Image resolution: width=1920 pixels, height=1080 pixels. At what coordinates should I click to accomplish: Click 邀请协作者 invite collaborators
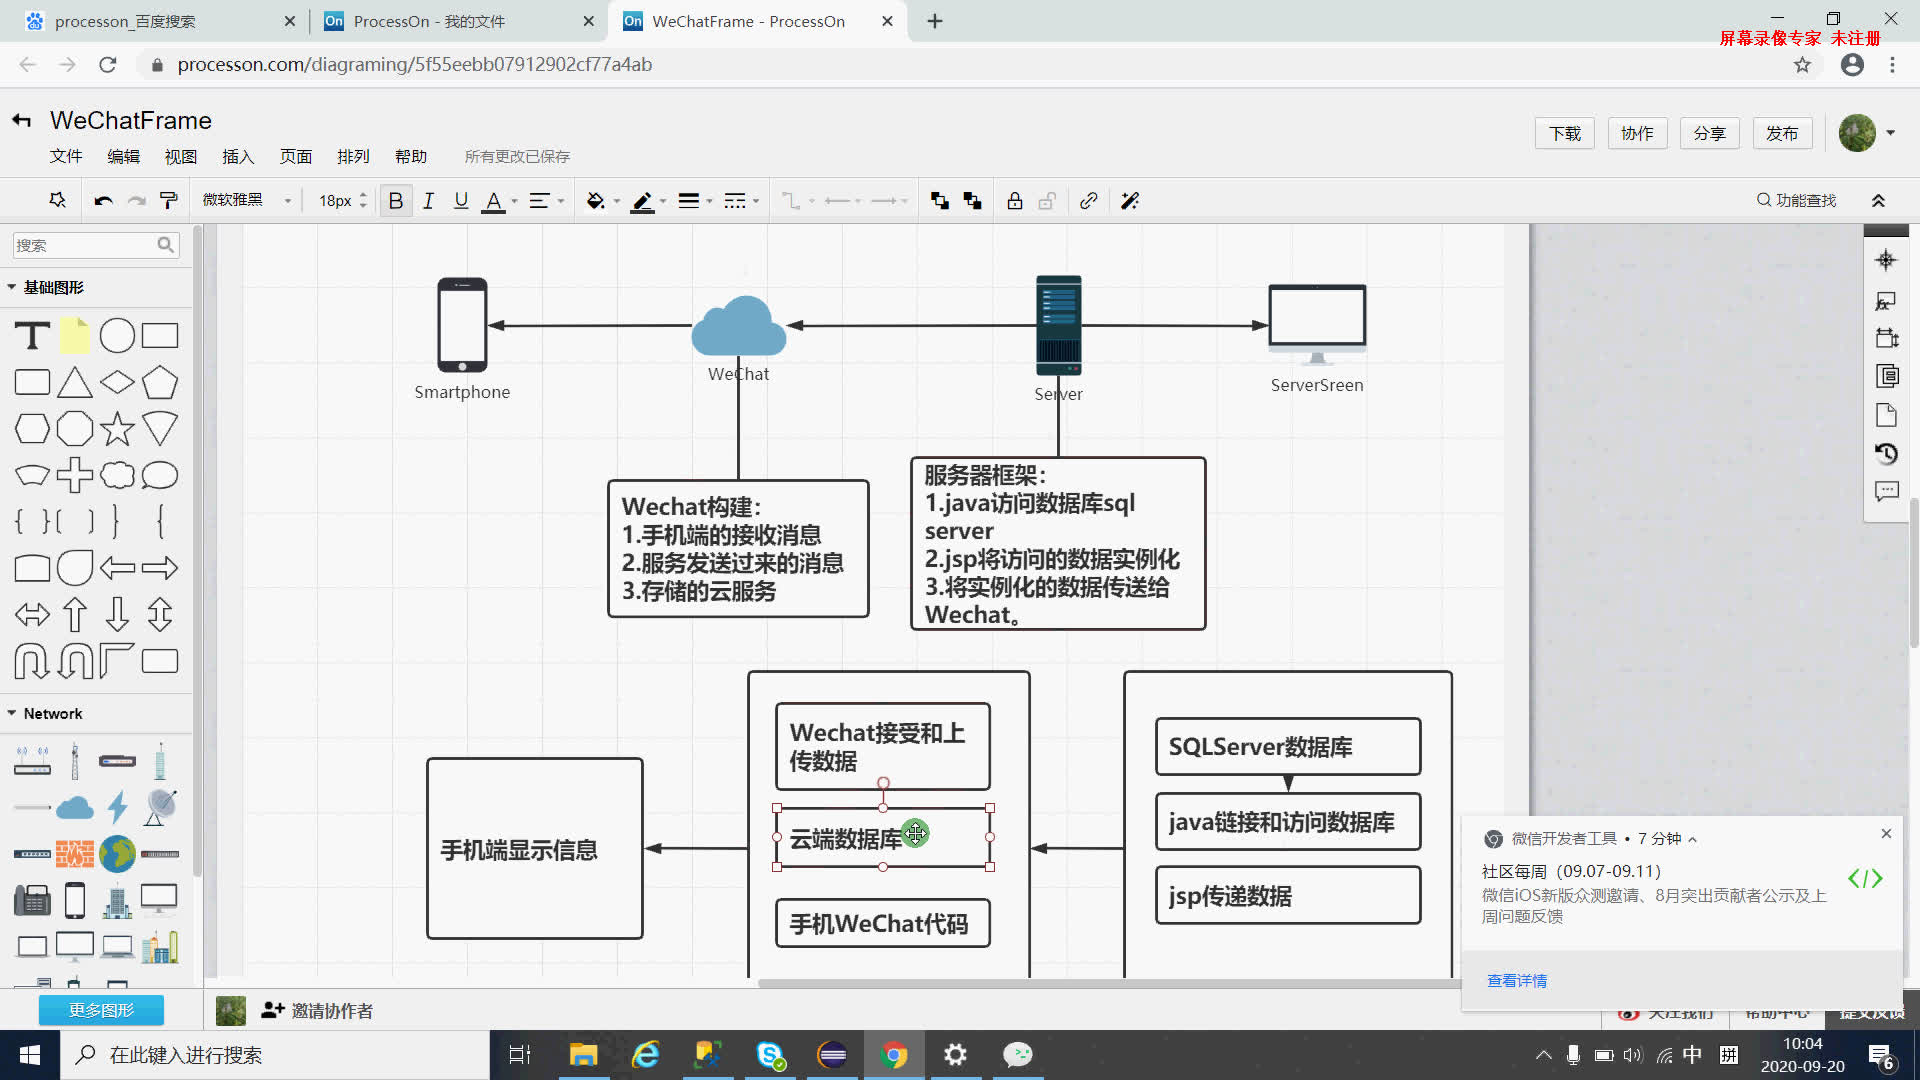[x=318, y=1011]
